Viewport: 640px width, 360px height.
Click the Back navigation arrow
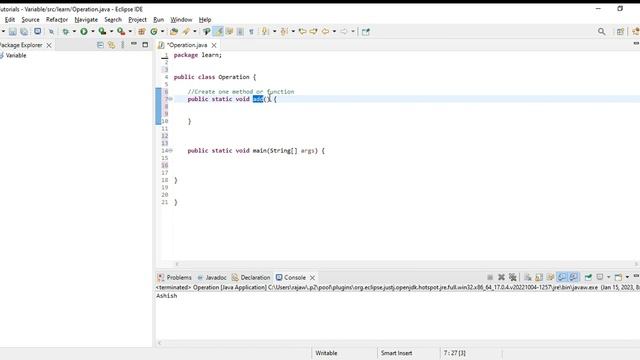325,31
